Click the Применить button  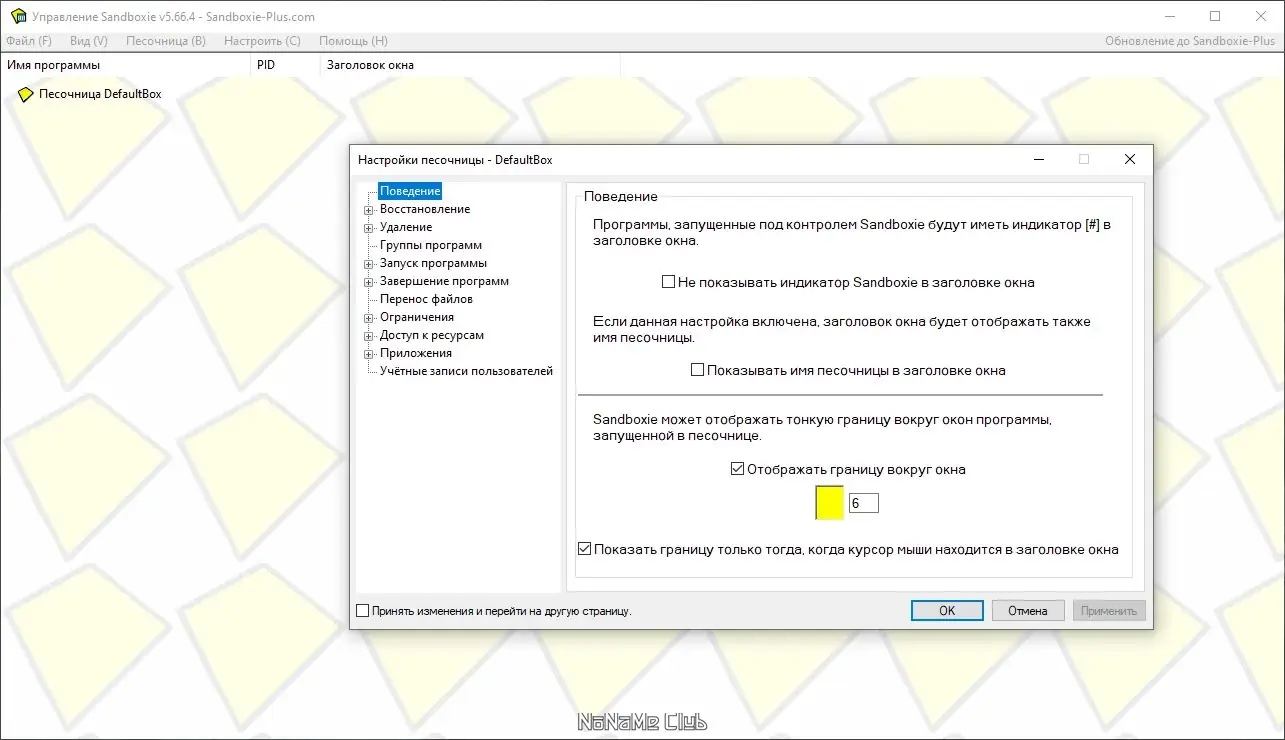1109,611
